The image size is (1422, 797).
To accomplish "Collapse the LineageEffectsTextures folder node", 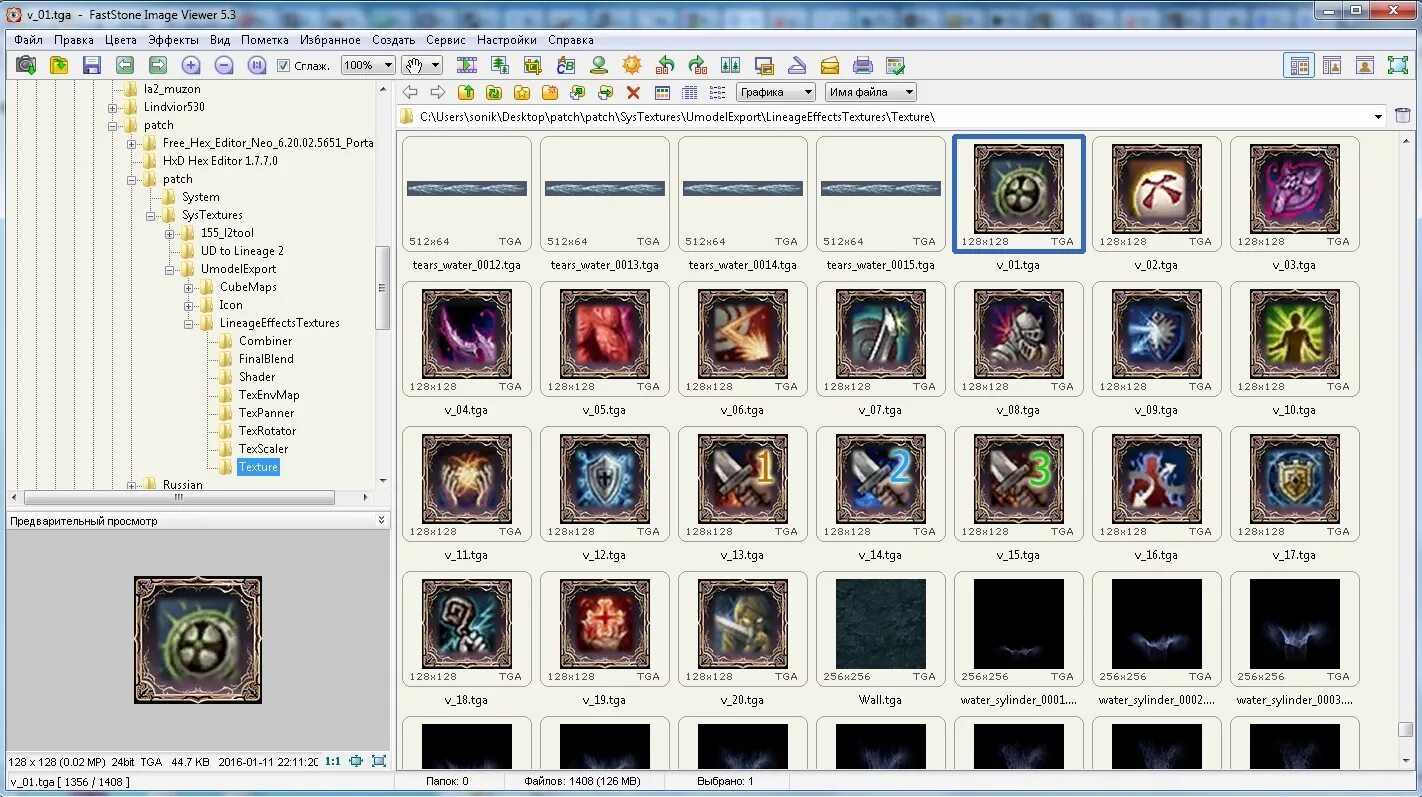I will pyautogui.click(x=190, y=323).
